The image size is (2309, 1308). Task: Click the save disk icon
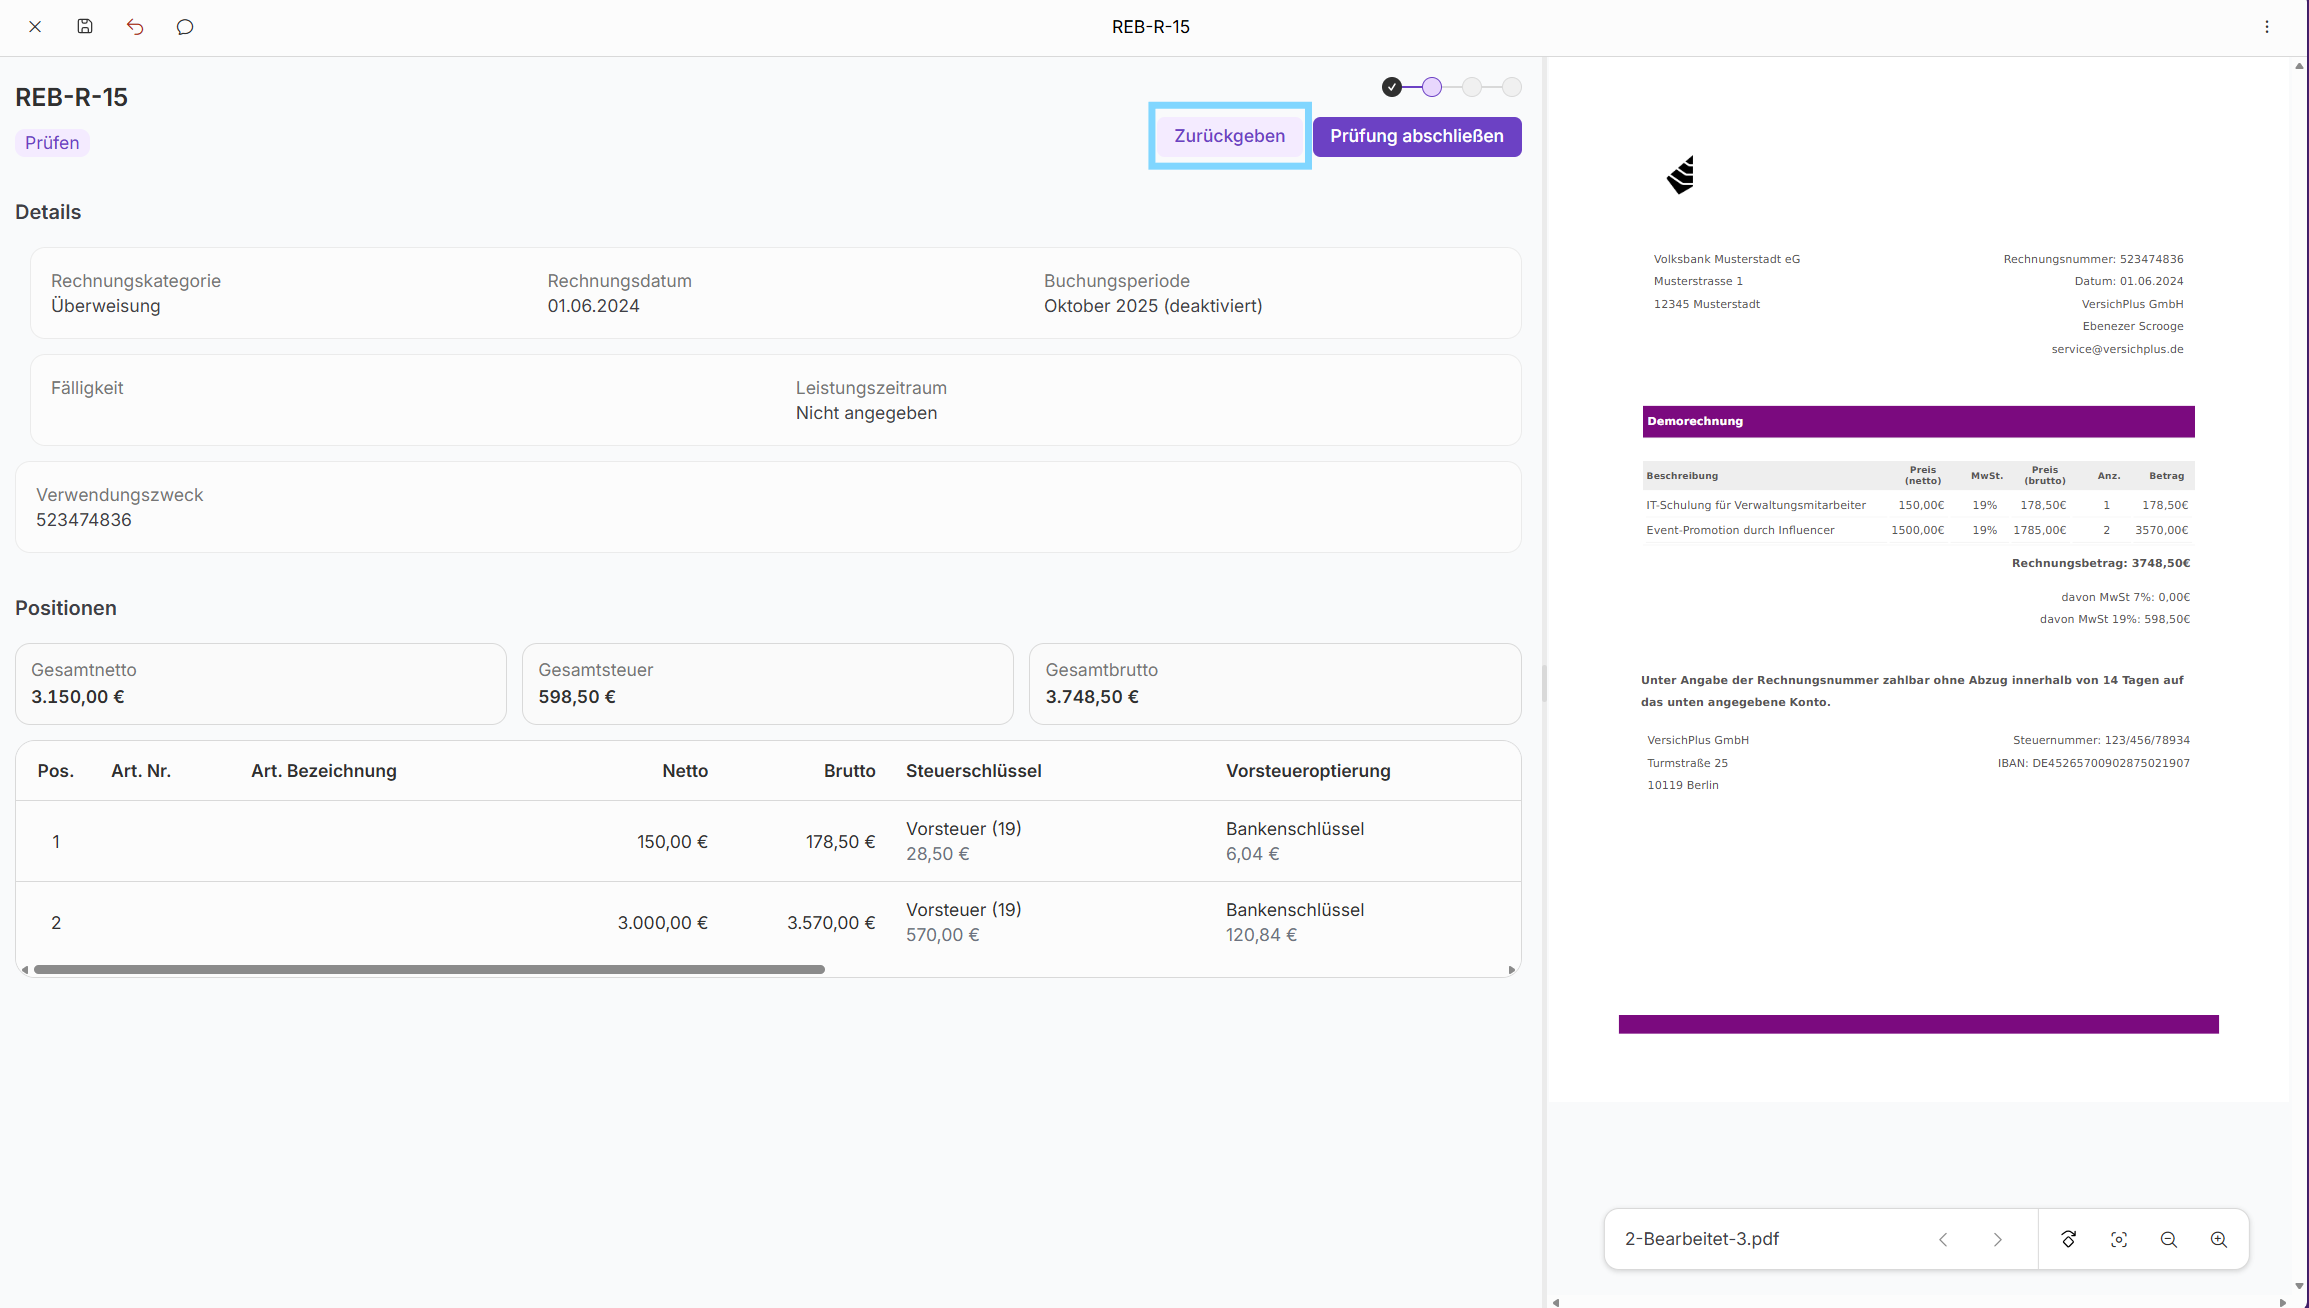point(85,27)
